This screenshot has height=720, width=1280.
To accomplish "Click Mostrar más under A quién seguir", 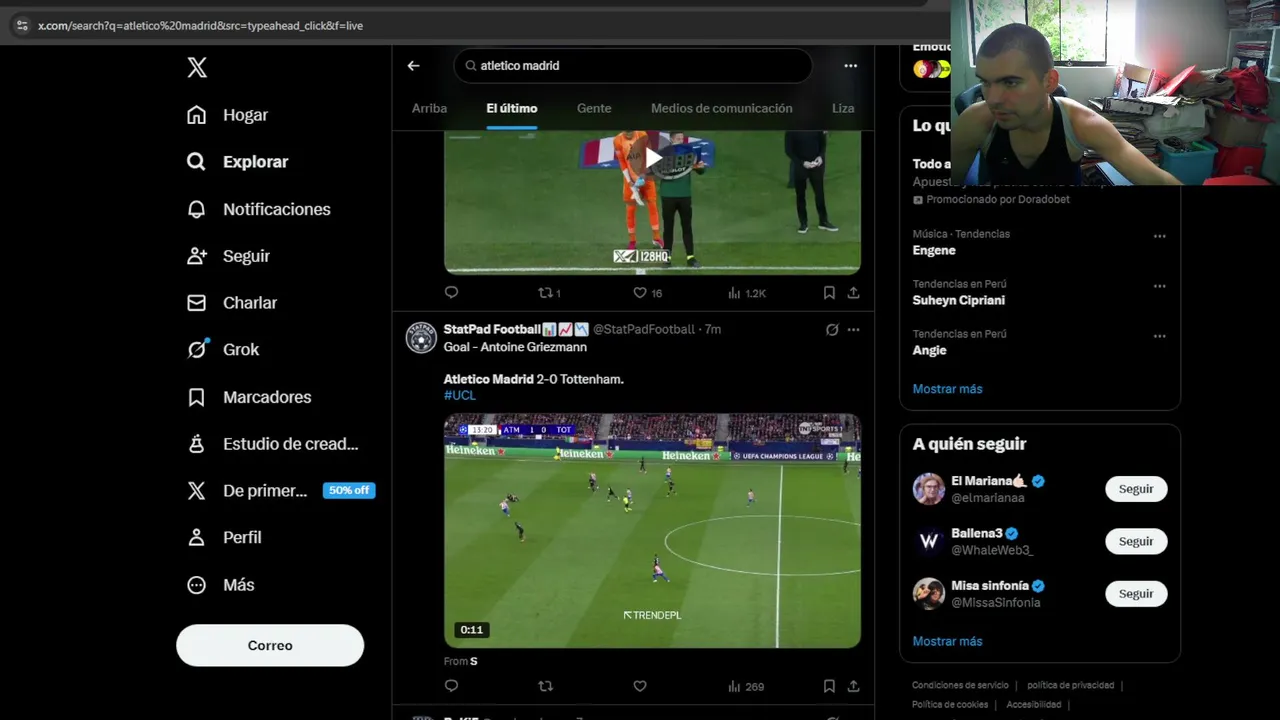I will point(947,642).
